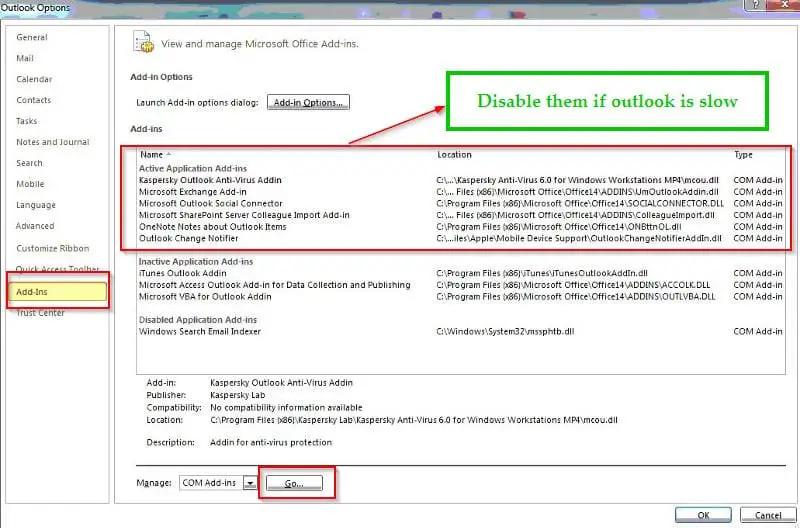
Task: Click the add-ins page header icon
Action: [x=143, y=42]
